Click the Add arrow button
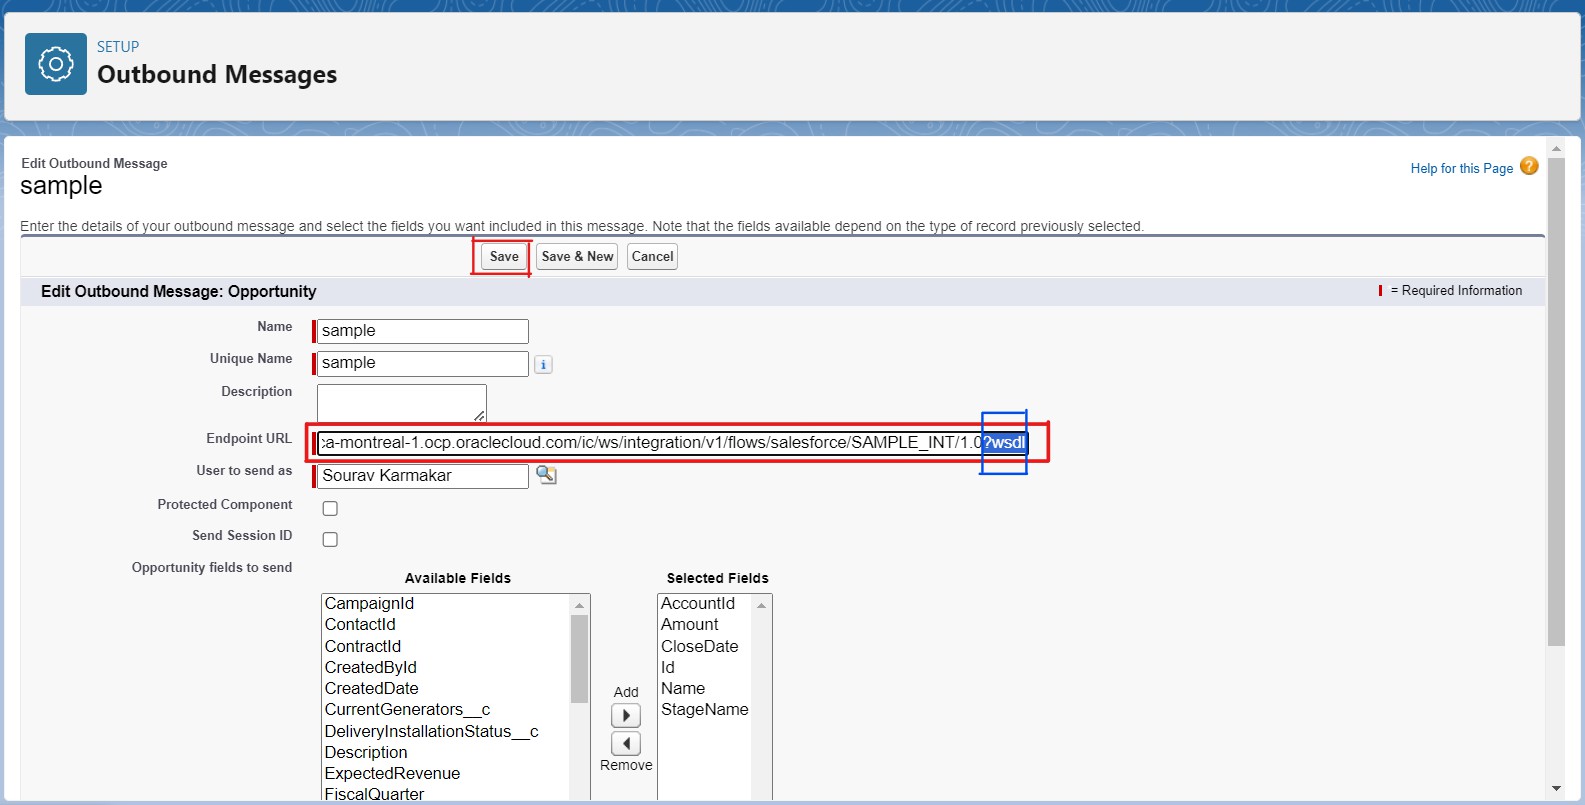Image resolution: width=1585 pixels, height=805 pixels. (x=626, y=716)
